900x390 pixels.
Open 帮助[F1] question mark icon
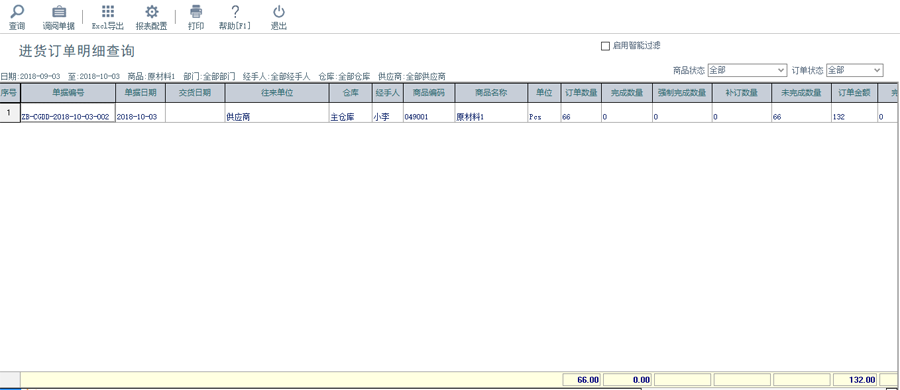[235, 11]
